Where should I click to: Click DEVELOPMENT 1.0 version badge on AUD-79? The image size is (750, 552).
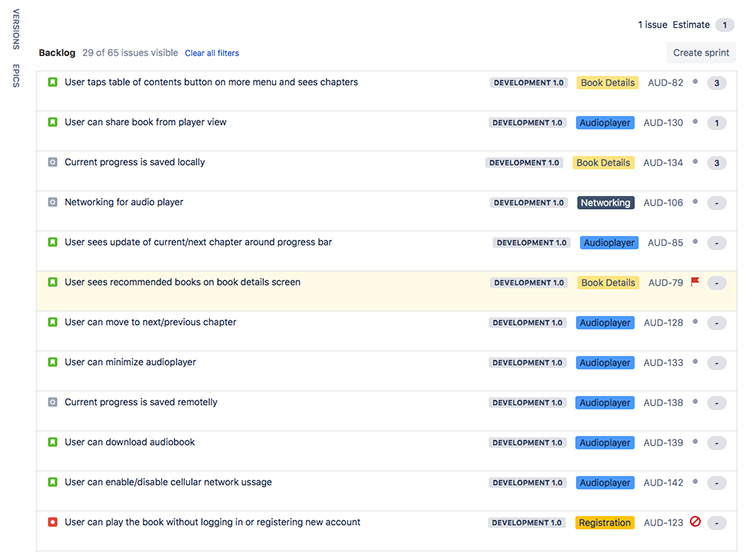click(529, 283)
